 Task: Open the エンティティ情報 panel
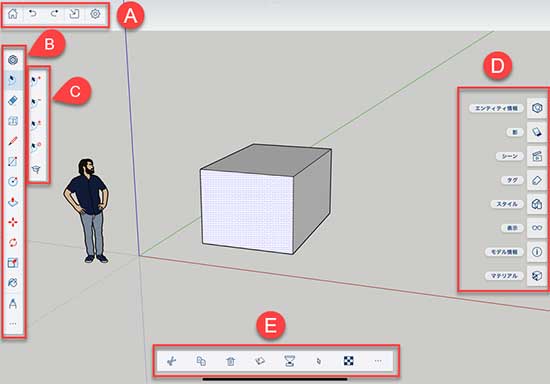pyautogui.click(x=537, y=108)
